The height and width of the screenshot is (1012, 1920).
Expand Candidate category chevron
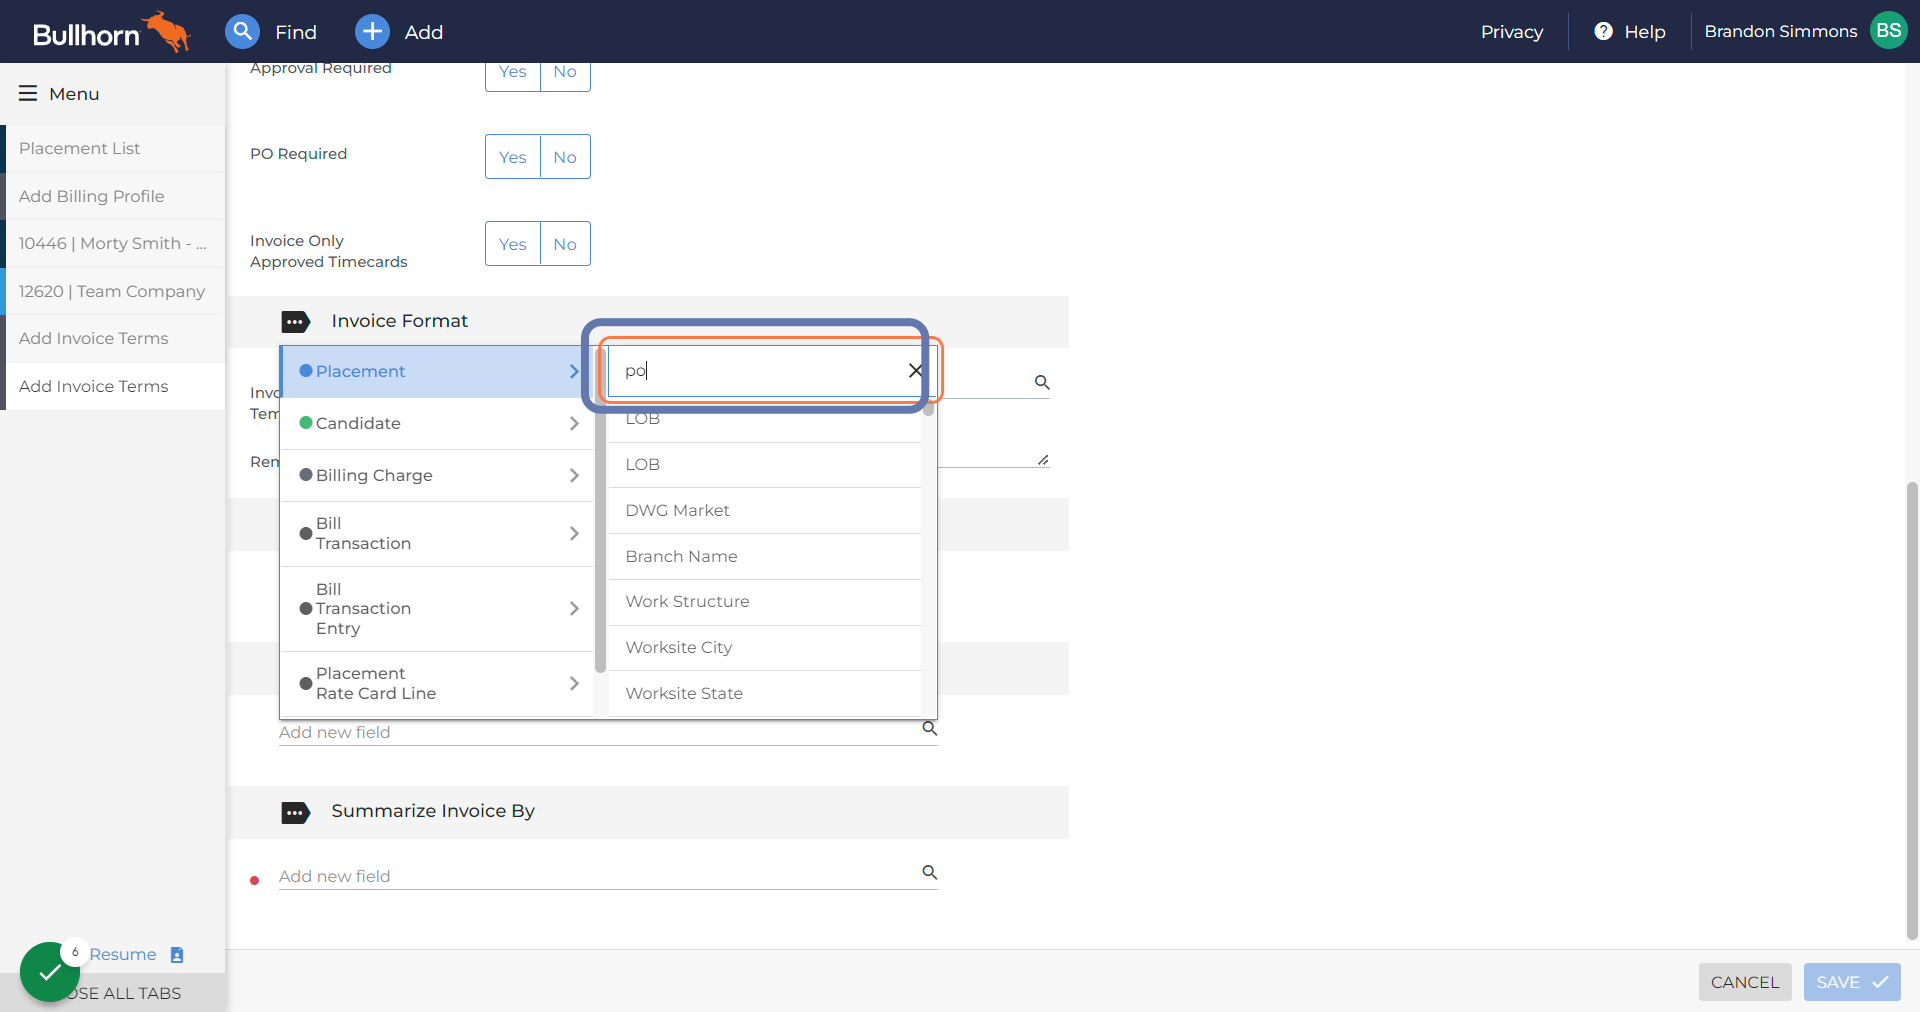(x=574, y=423)
